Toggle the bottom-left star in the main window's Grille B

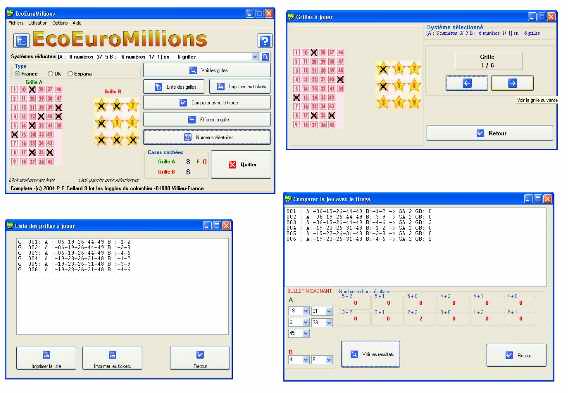click(101, 139)
